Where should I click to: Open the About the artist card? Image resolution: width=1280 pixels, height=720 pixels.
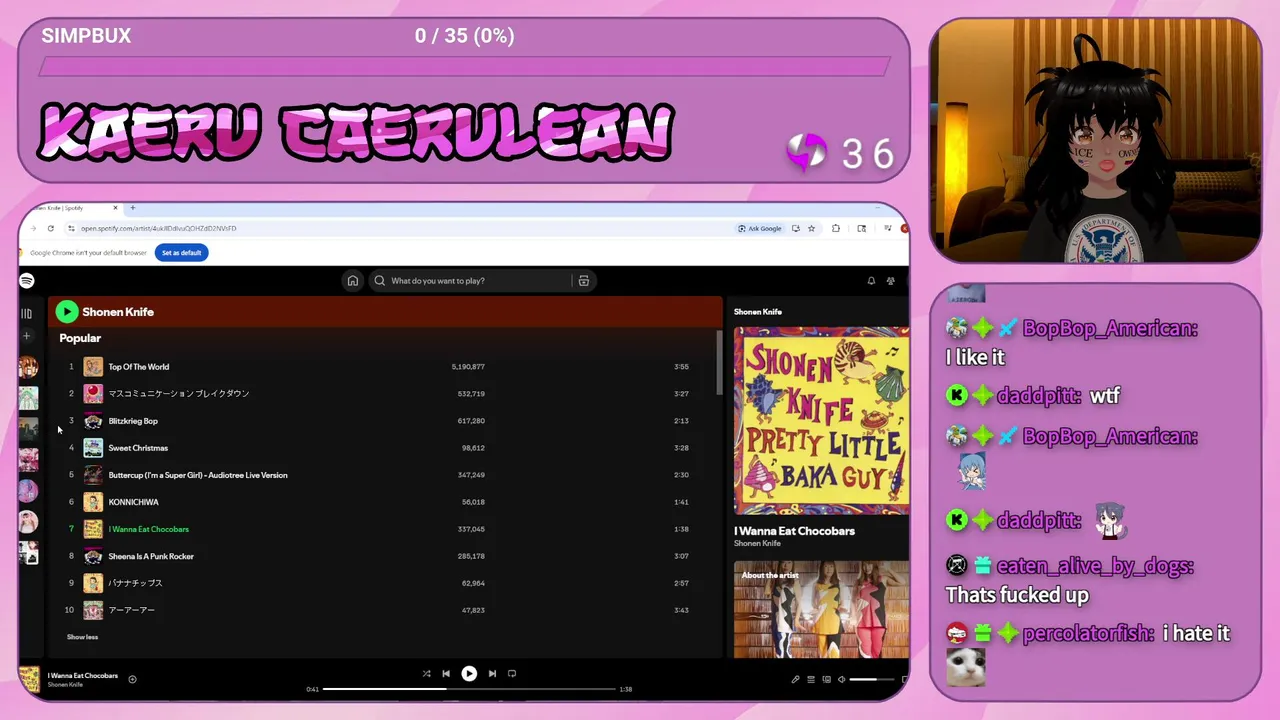pyautogui.click(x=822, y=609)
